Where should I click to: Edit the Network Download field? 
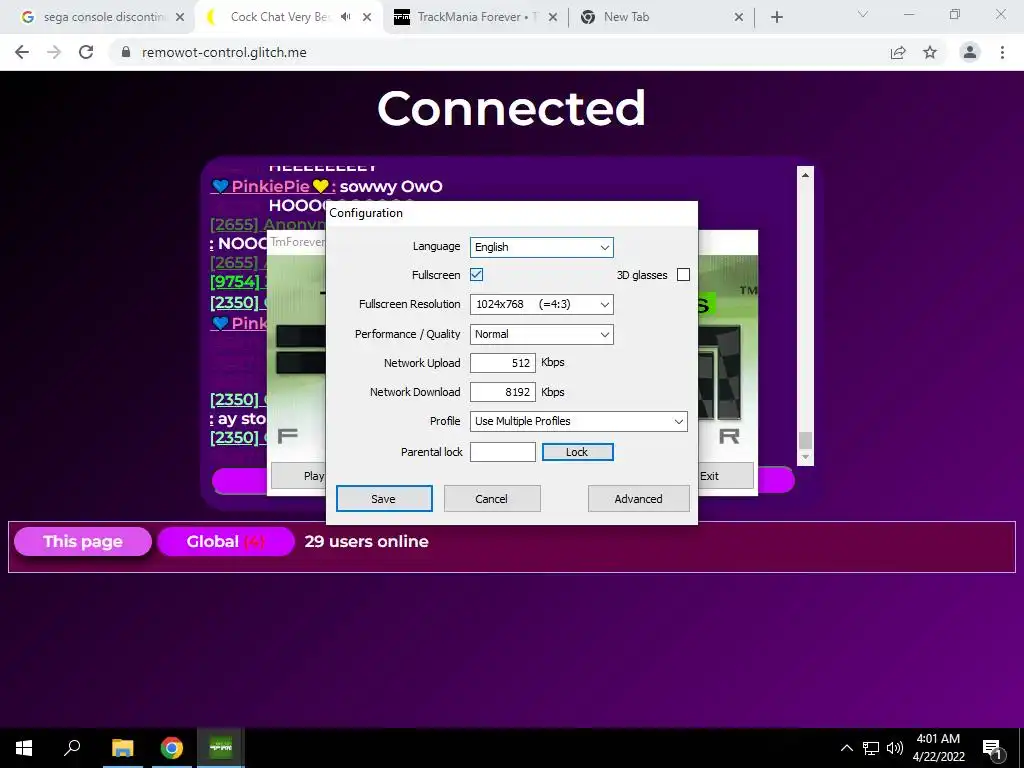point(503,392)
